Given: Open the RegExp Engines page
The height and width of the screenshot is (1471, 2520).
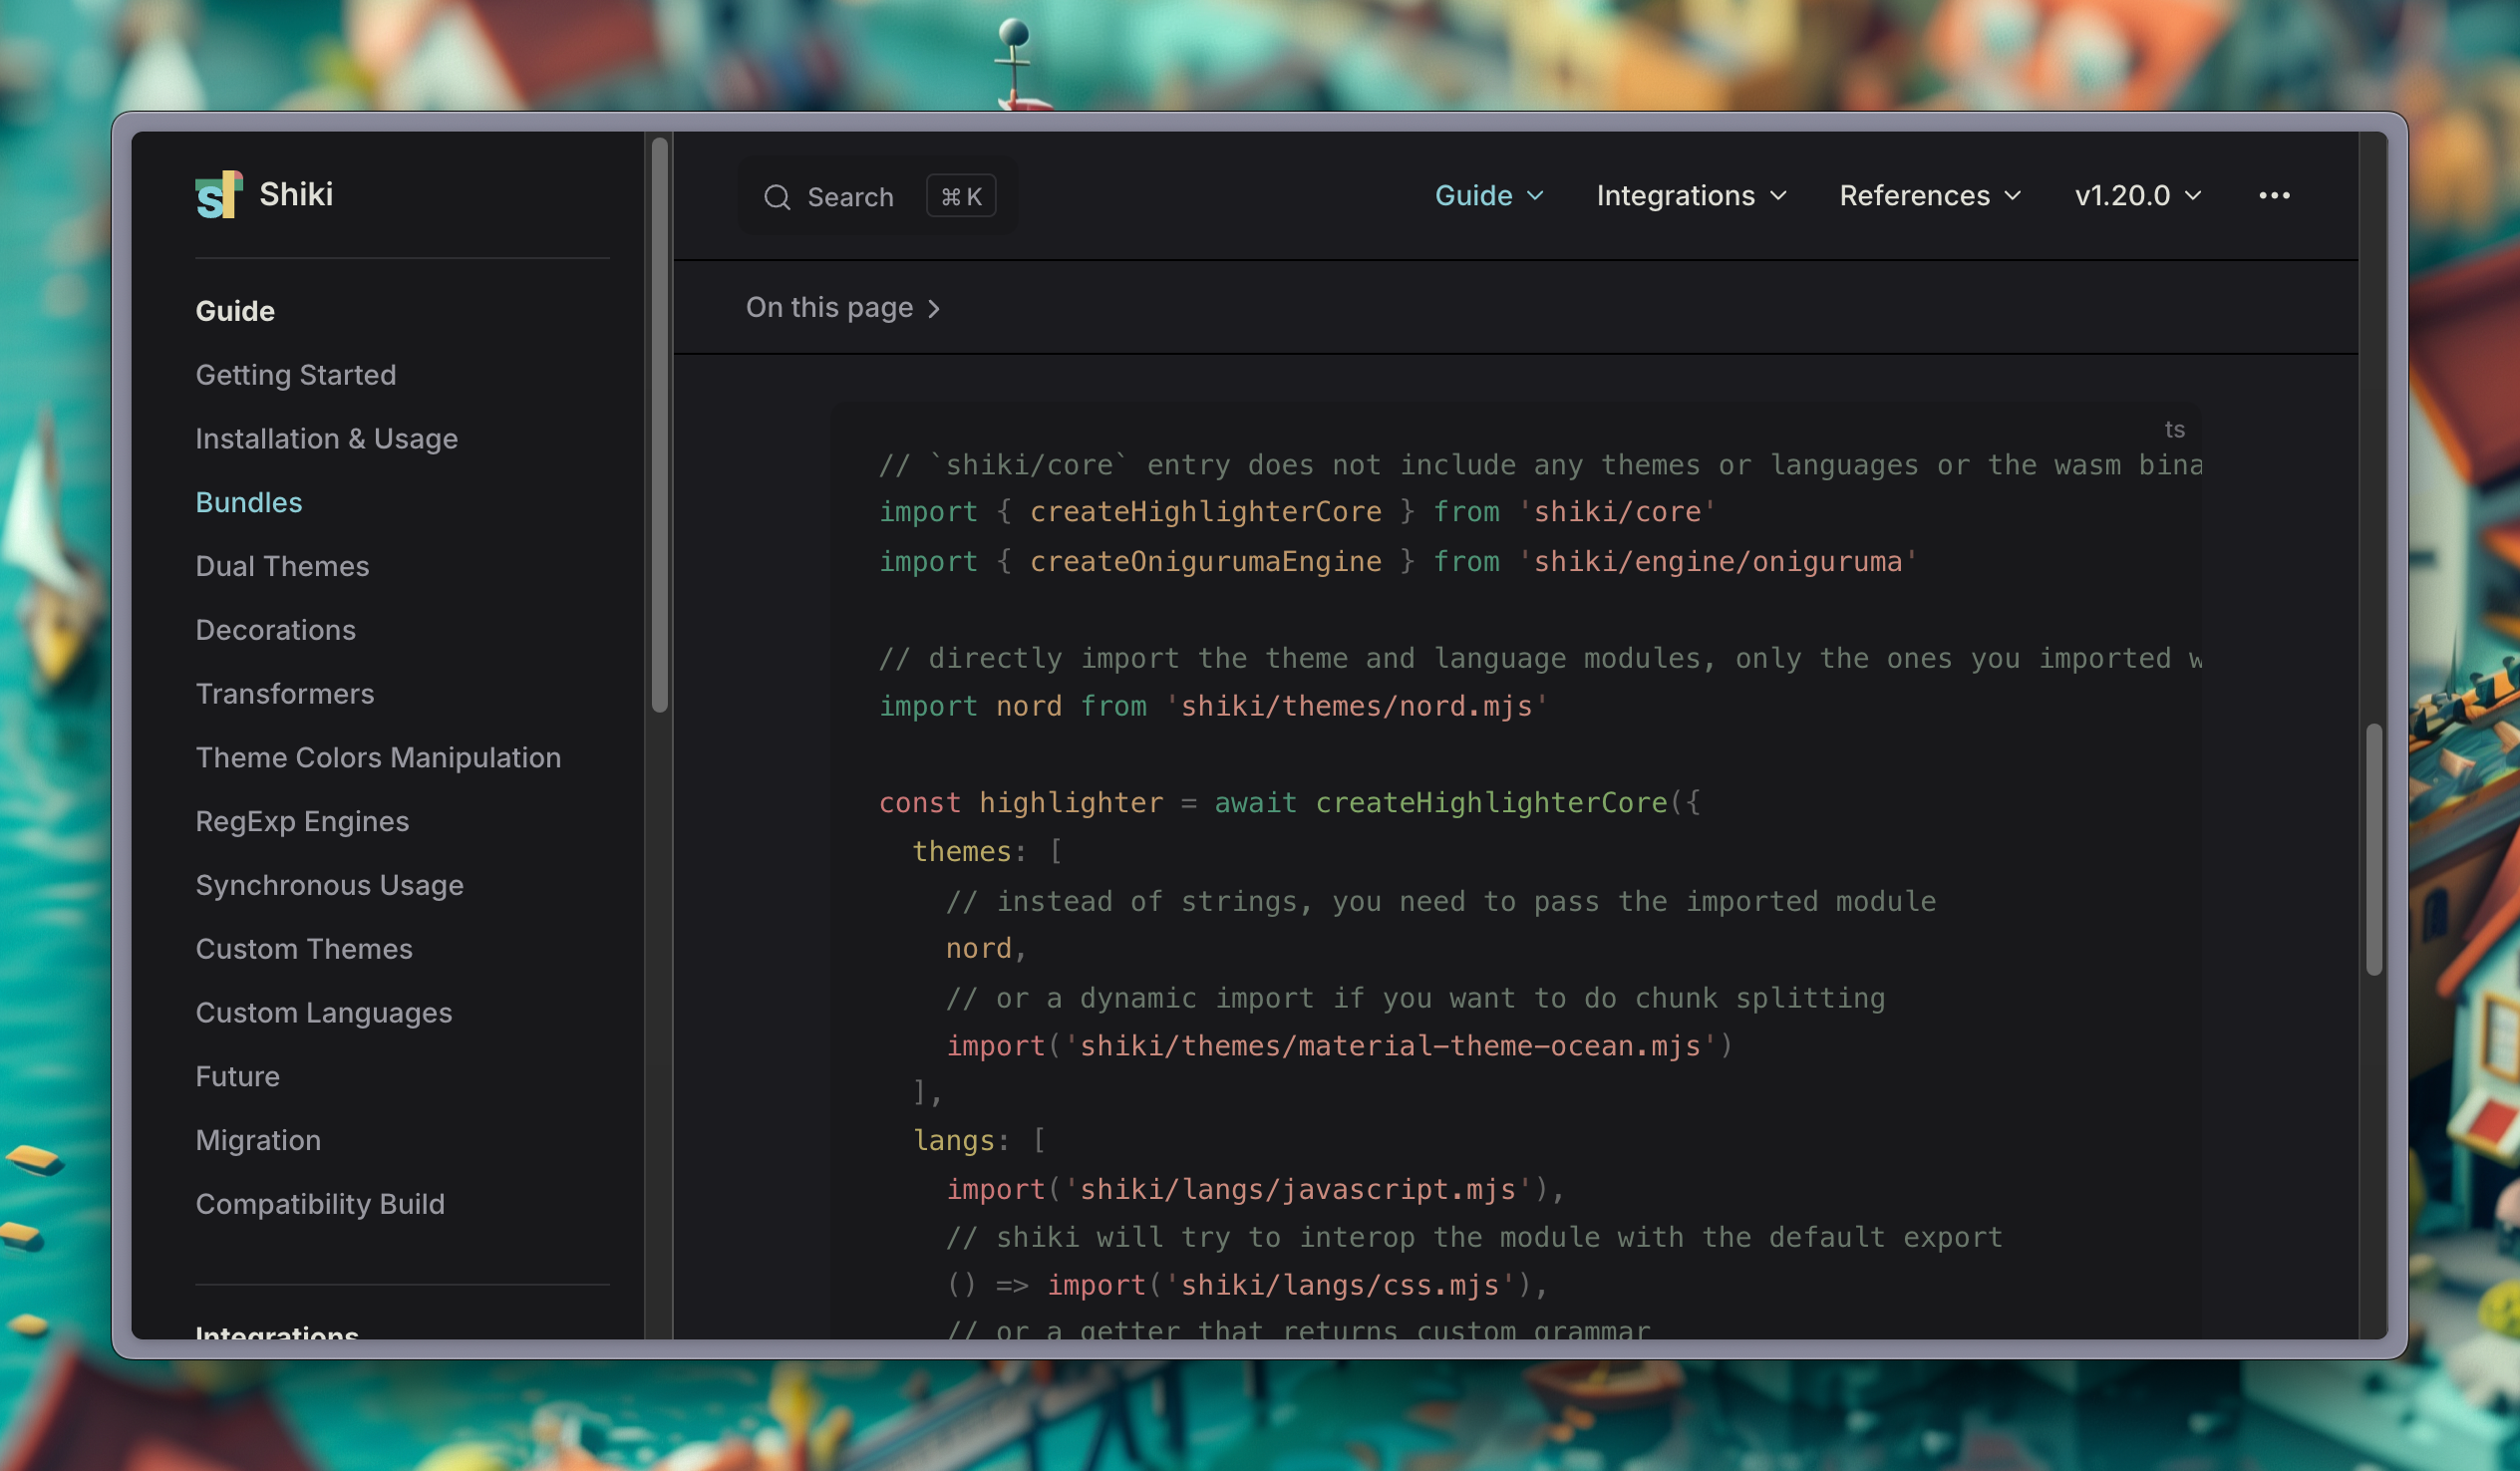Looking at the screenshot, I should click(x=303, y=821).
